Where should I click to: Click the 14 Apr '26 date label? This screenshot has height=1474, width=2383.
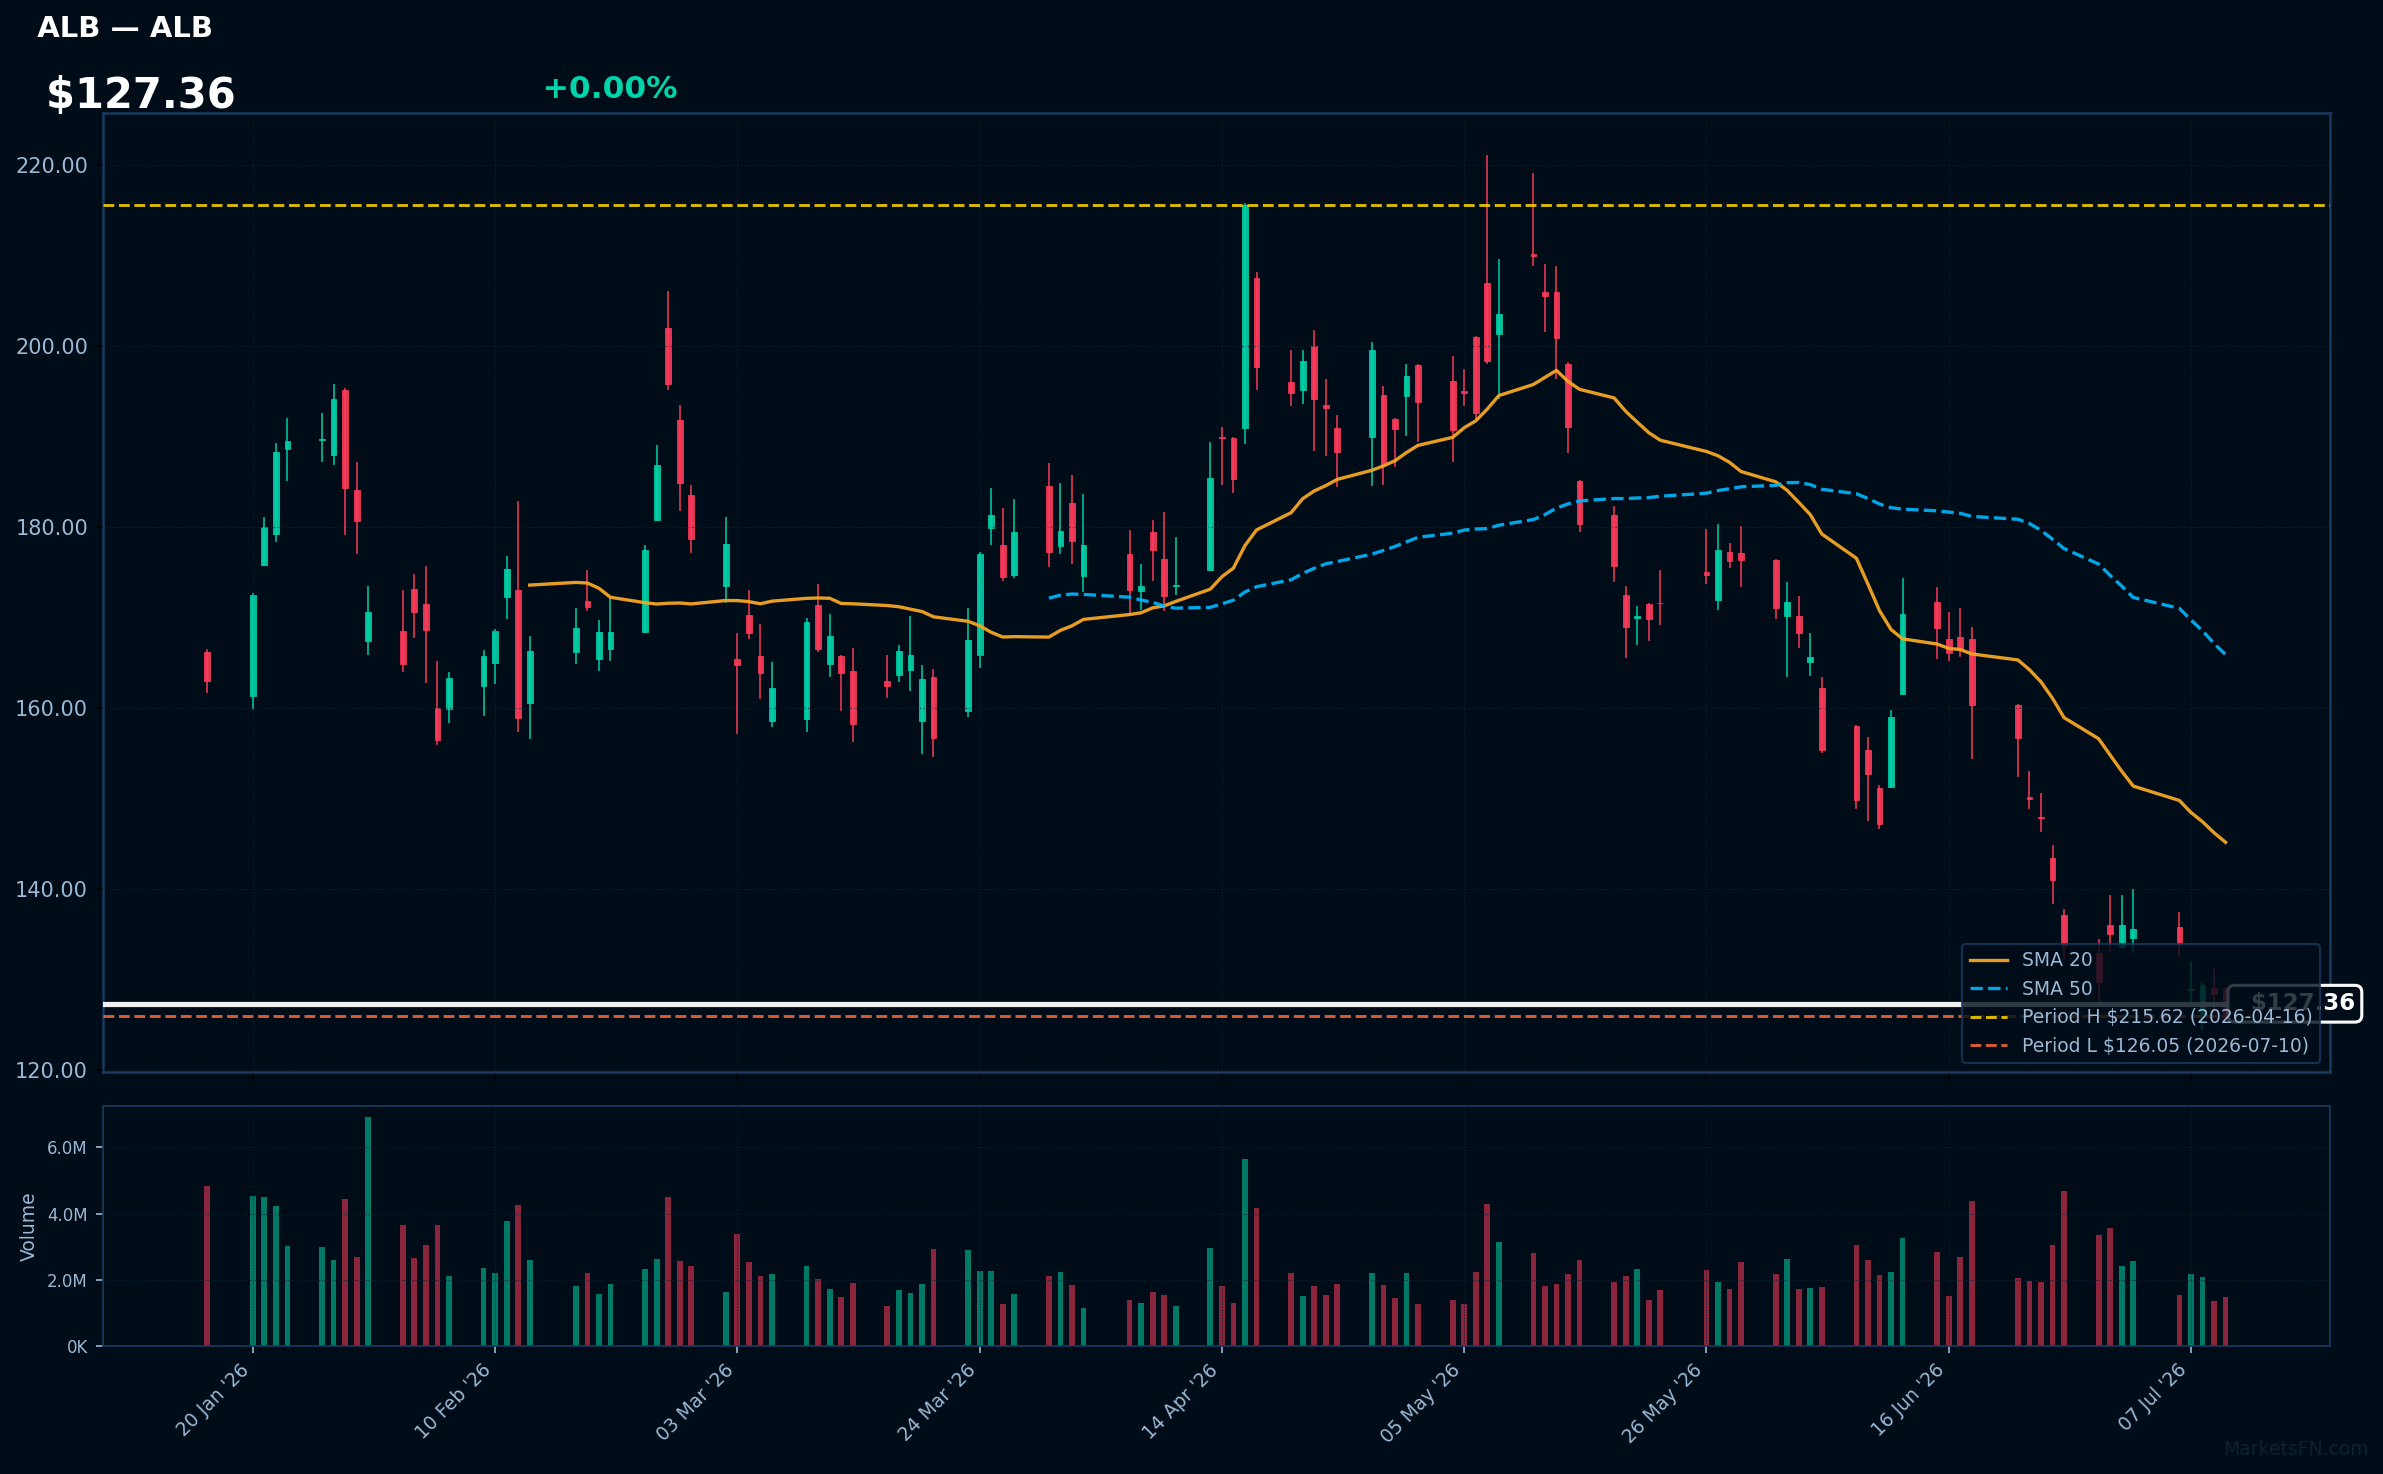click(1180, 1400)
